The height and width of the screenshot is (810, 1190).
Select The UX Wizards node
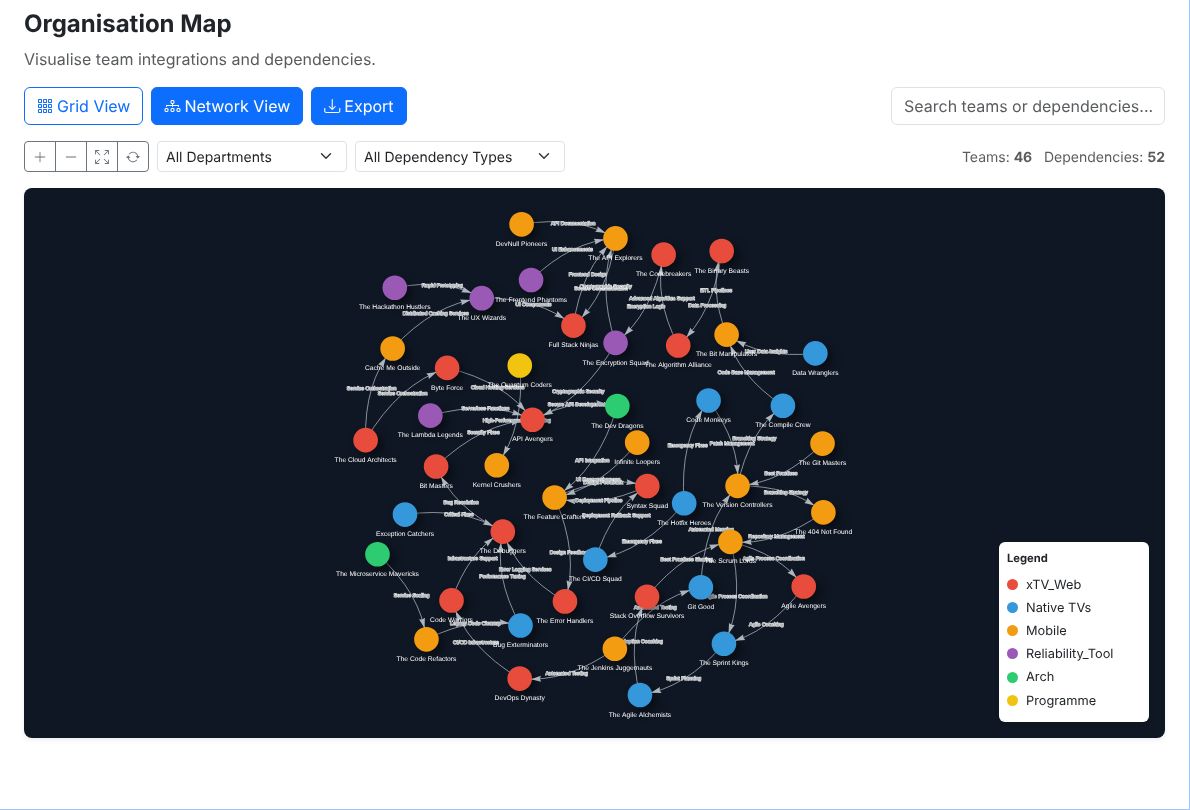[x=482, y=298]
